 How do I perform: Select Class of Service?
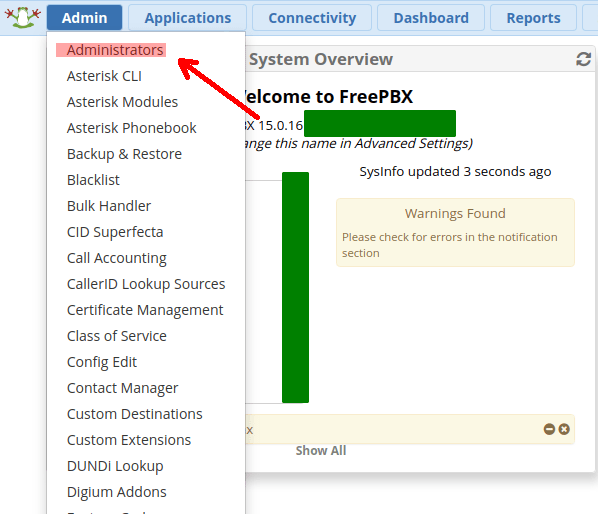point(117,336)
